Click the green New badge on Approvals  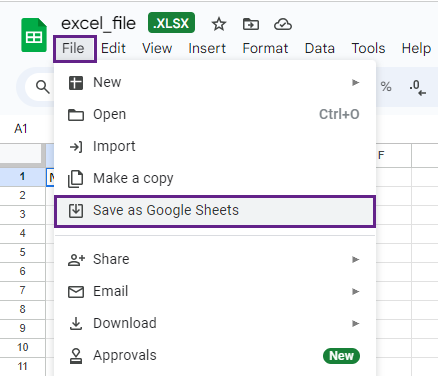[x=341, y=356]
